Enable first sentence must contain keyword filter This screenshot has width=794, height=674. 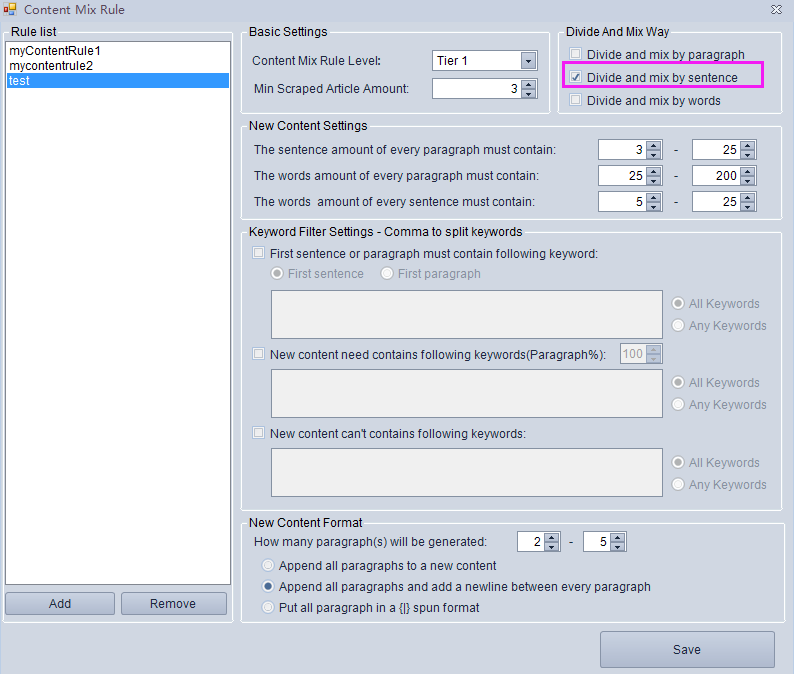click(x=260, y=254)
